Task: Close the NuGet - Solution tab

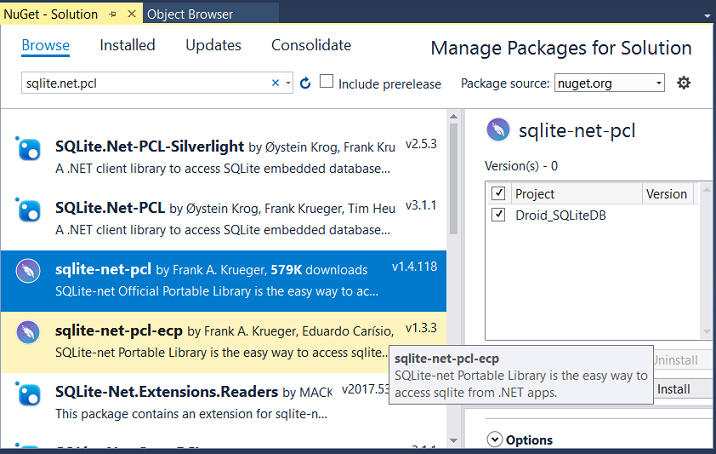Action: (132, 14)
